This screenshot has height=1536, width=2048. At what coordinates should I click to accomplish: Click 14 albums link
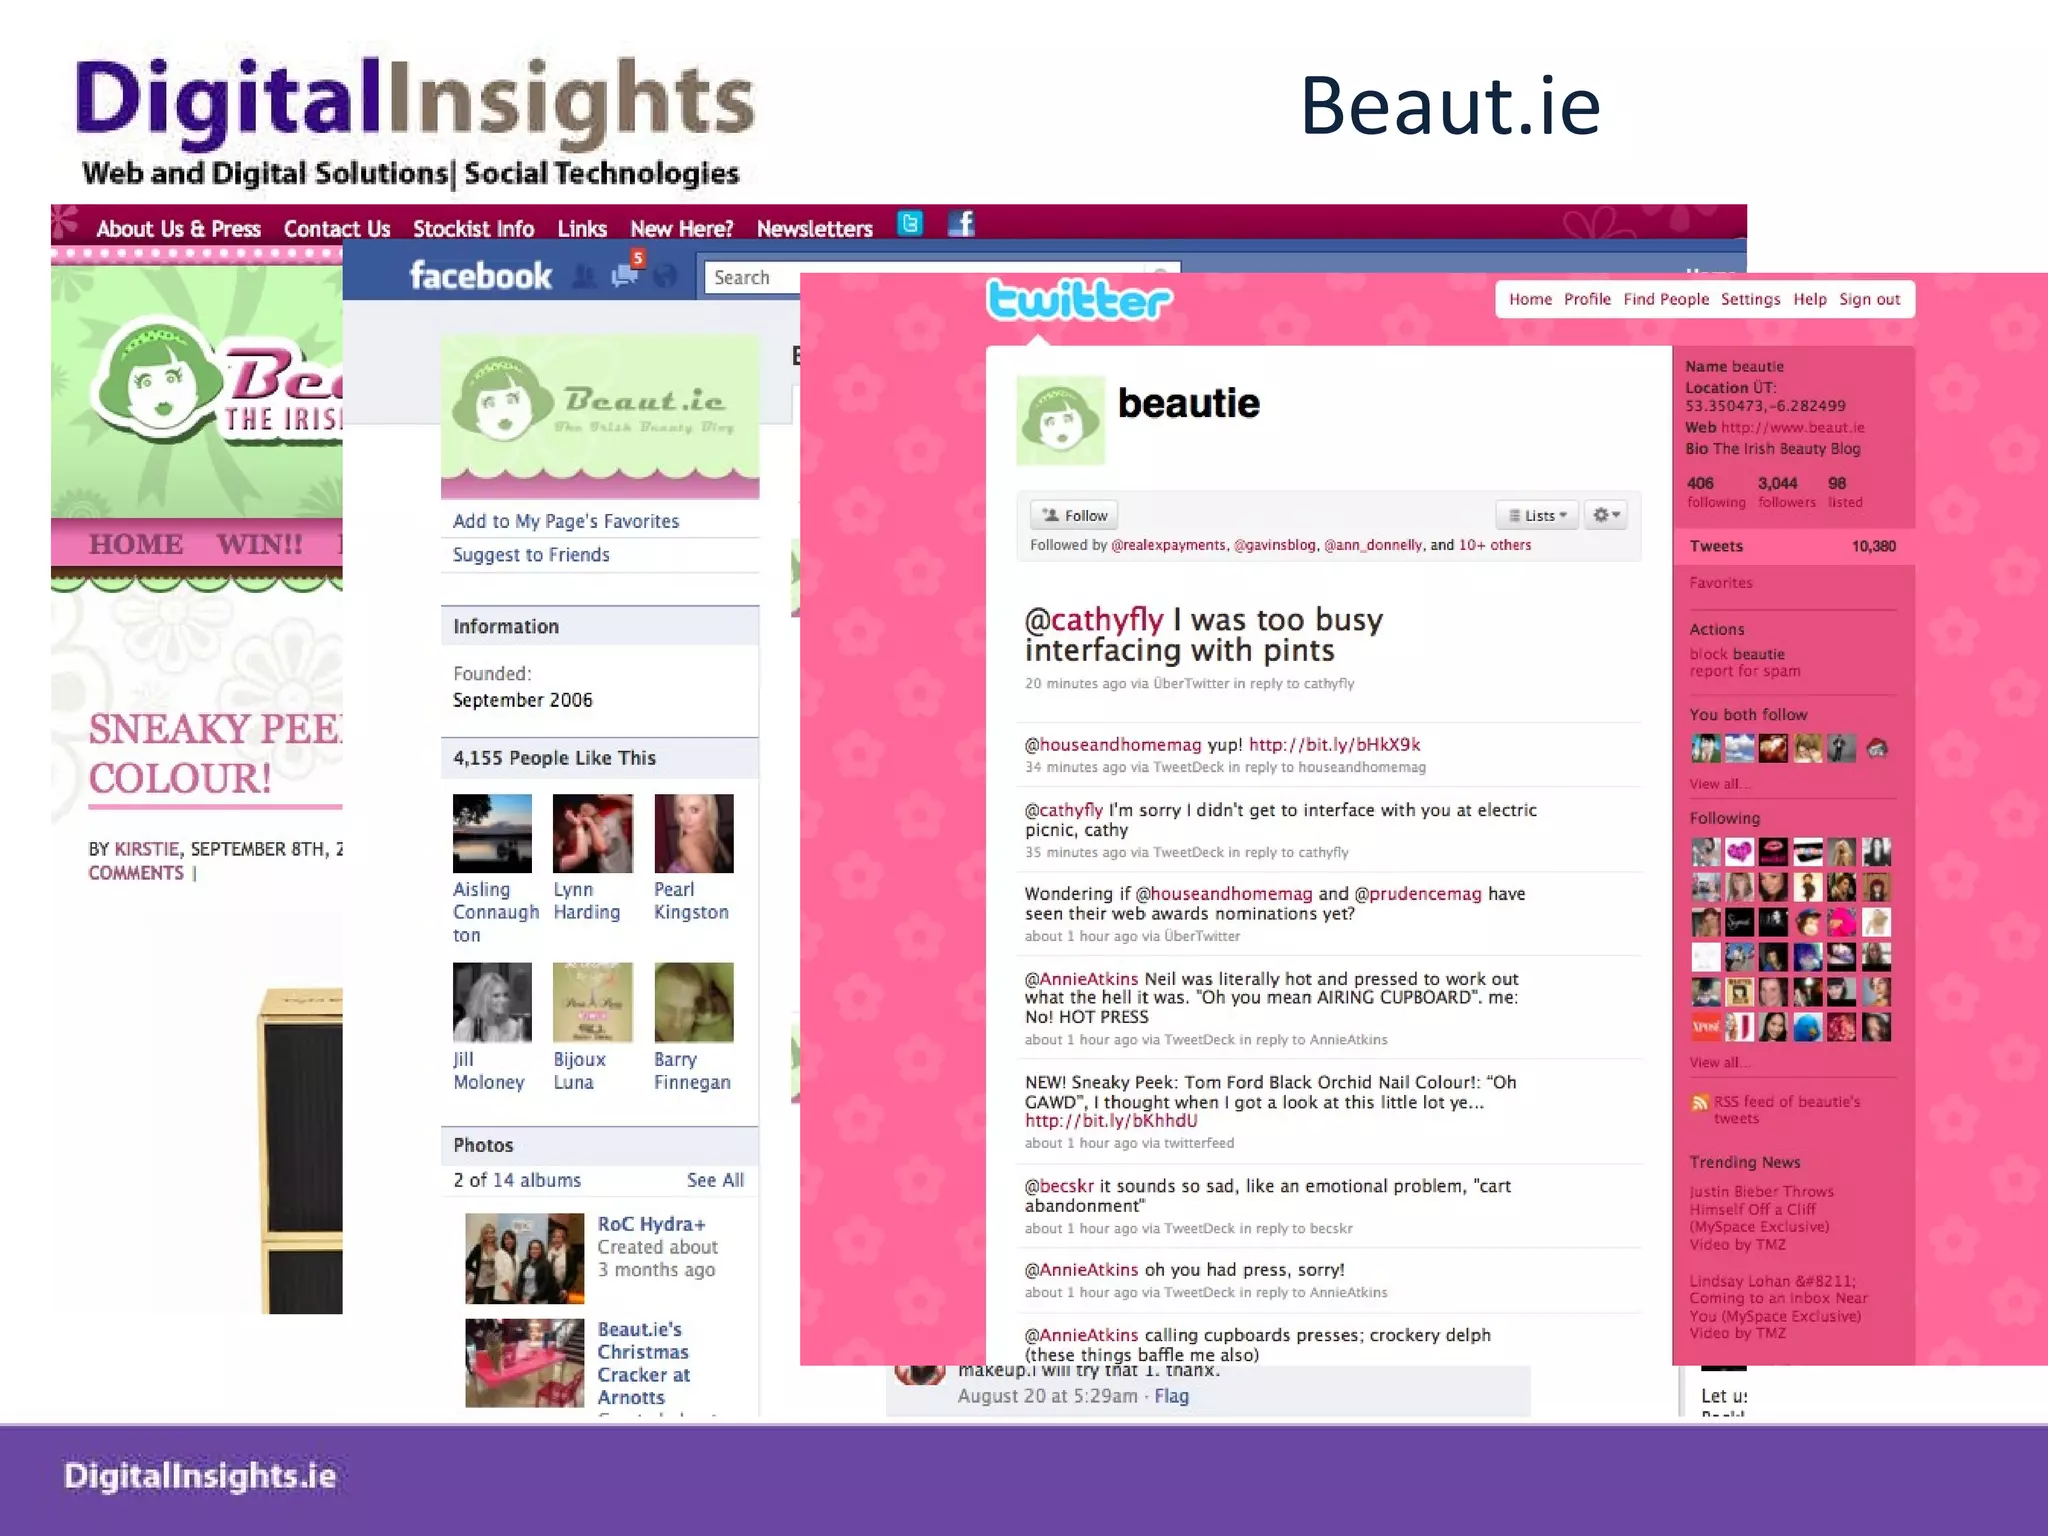pyautogui.click(x=536, y=1180)
